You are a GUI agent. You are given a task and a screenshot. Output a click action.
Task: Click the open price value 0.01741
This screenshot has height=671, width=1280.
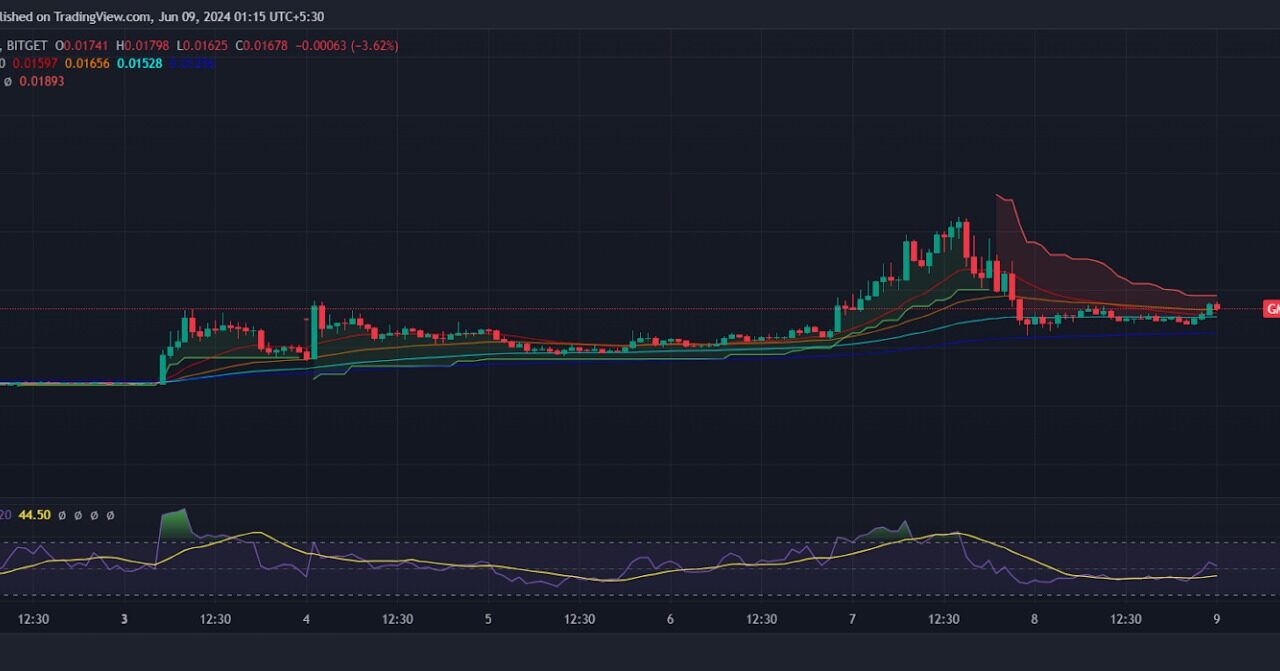(87, 46)
